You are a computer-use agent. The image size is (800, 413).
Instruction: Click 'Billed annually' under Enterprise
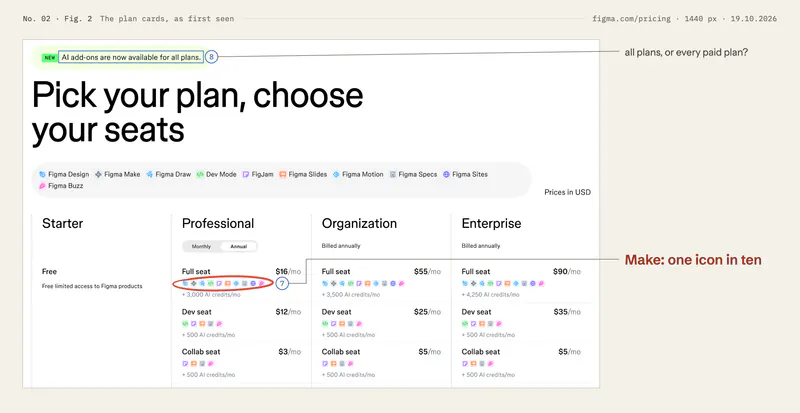(x=481, y=246)
